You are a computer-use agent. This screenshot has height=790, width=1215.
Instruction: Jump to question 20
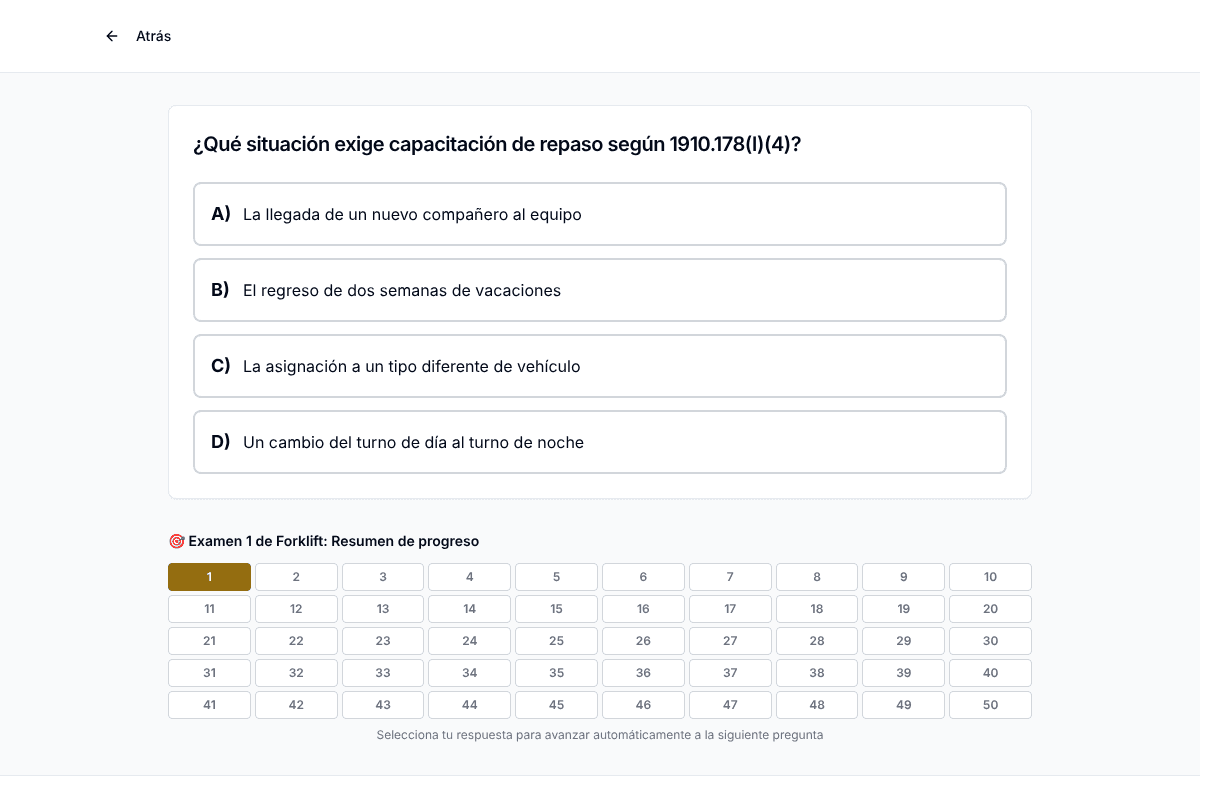990,609
